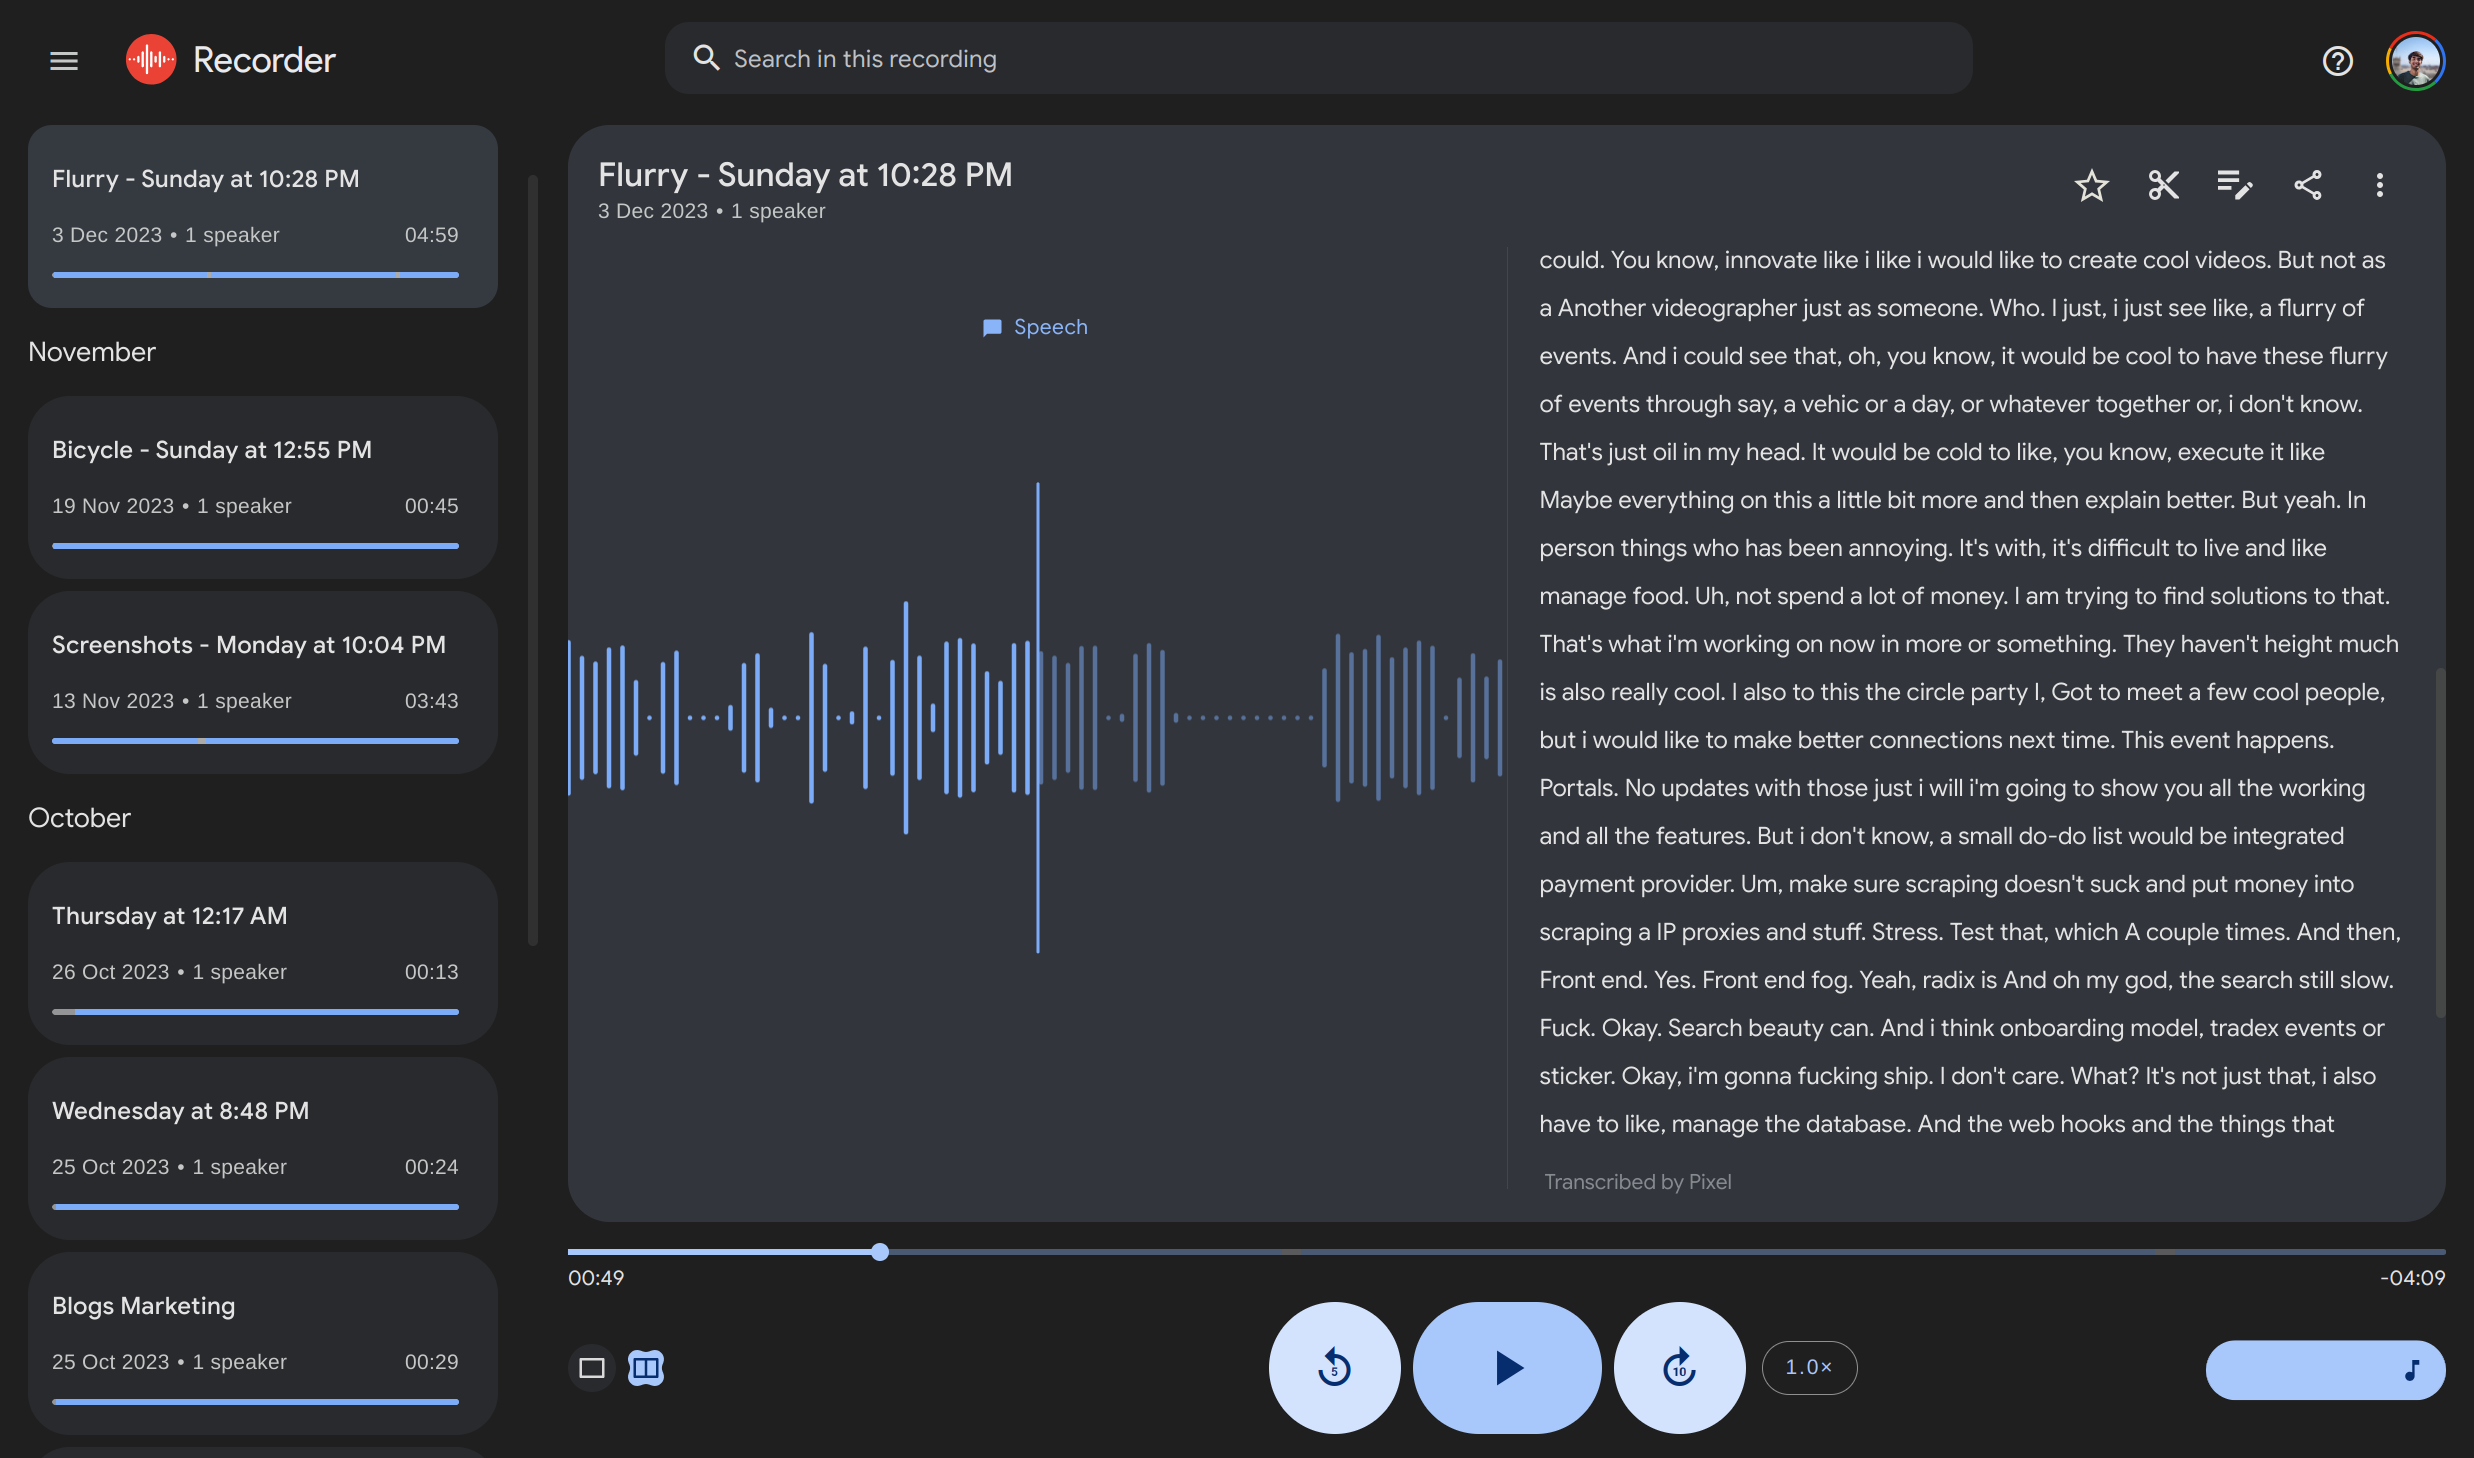Click the November section header
Image resolution: width=2474 pixels, height=1458 pixels.
92,352
